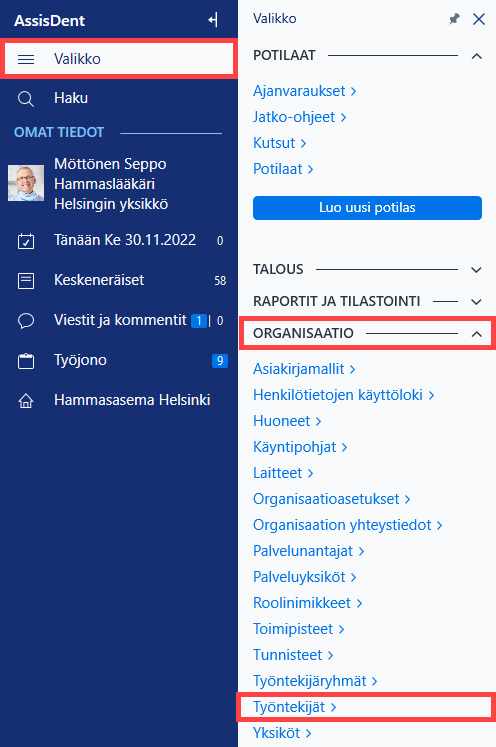The image size is (496, 747).
Task: Pin the Valikko panel with pin icon
Action: coord(454,19)
